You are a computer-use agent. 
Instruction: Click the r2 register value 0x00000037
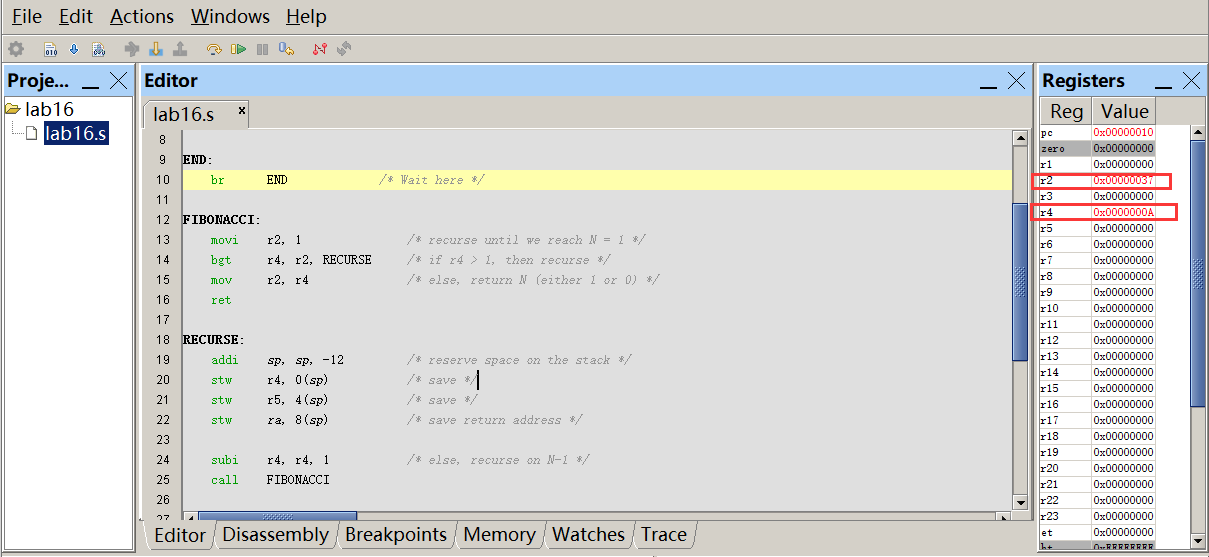coord(1123,180)
